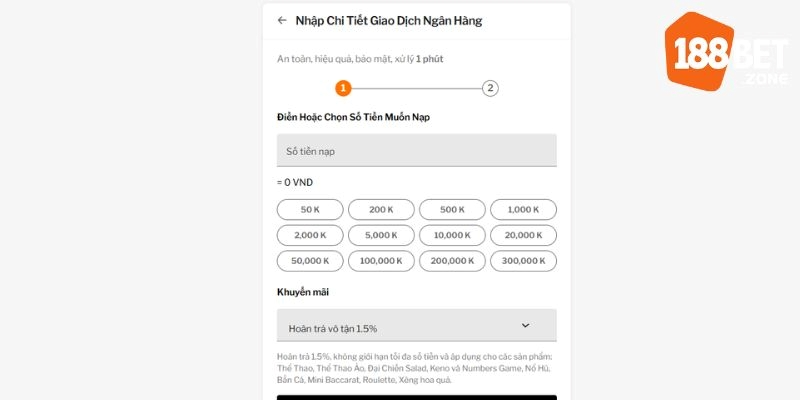This screenshot has height=400, width=800.
Task: Go back using the left arrow icon
Action: point(282,20)
